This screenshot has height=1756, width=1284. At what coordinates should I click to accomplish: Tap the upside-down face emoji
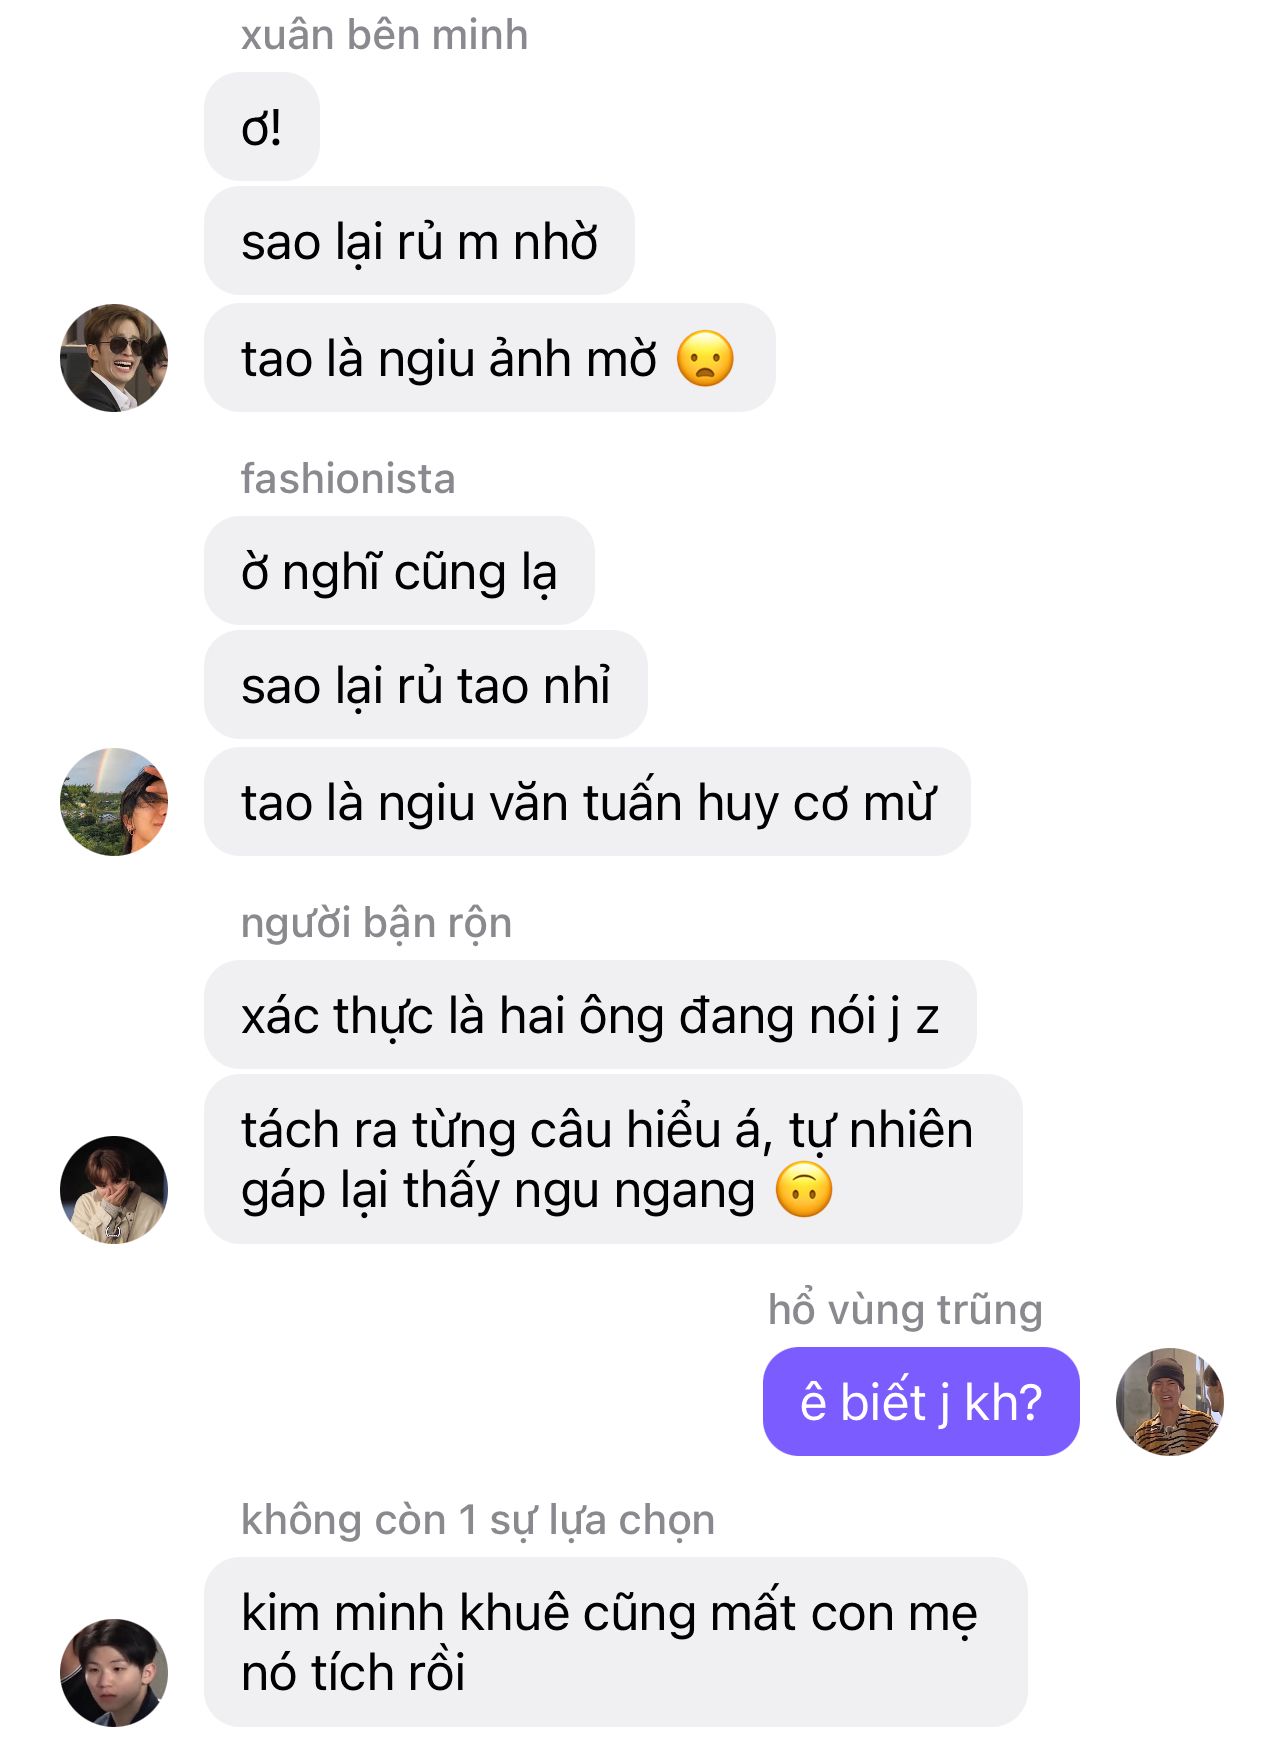pos(804,1190)
